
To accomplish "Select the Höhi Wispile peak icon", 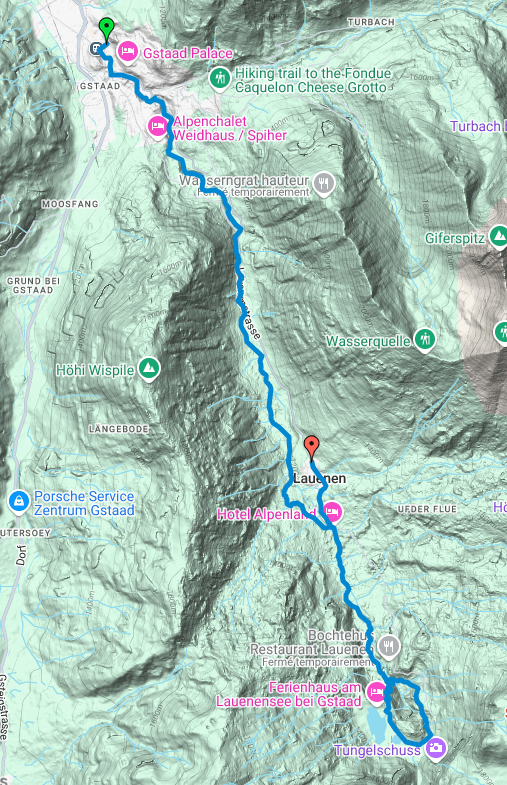I will (149, 369).
